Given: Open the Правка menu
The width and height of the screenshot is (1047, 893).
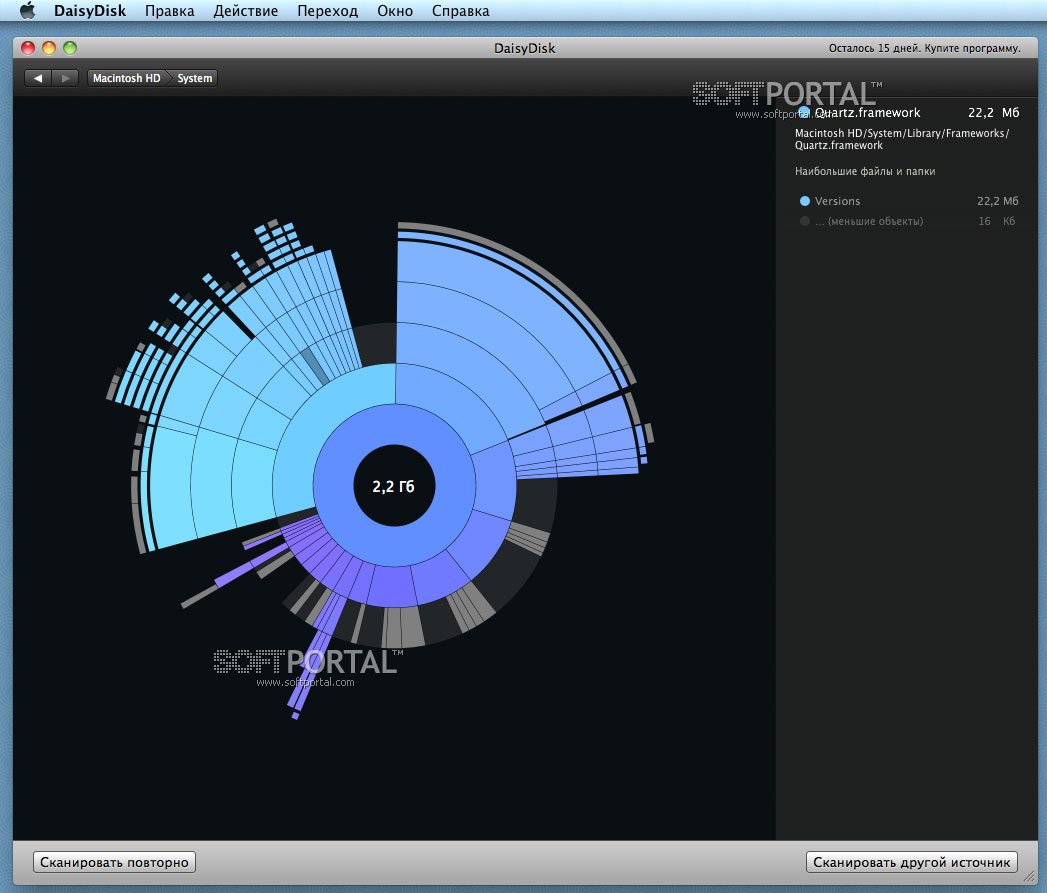Looking at the screenshot, I should point(170,12).
